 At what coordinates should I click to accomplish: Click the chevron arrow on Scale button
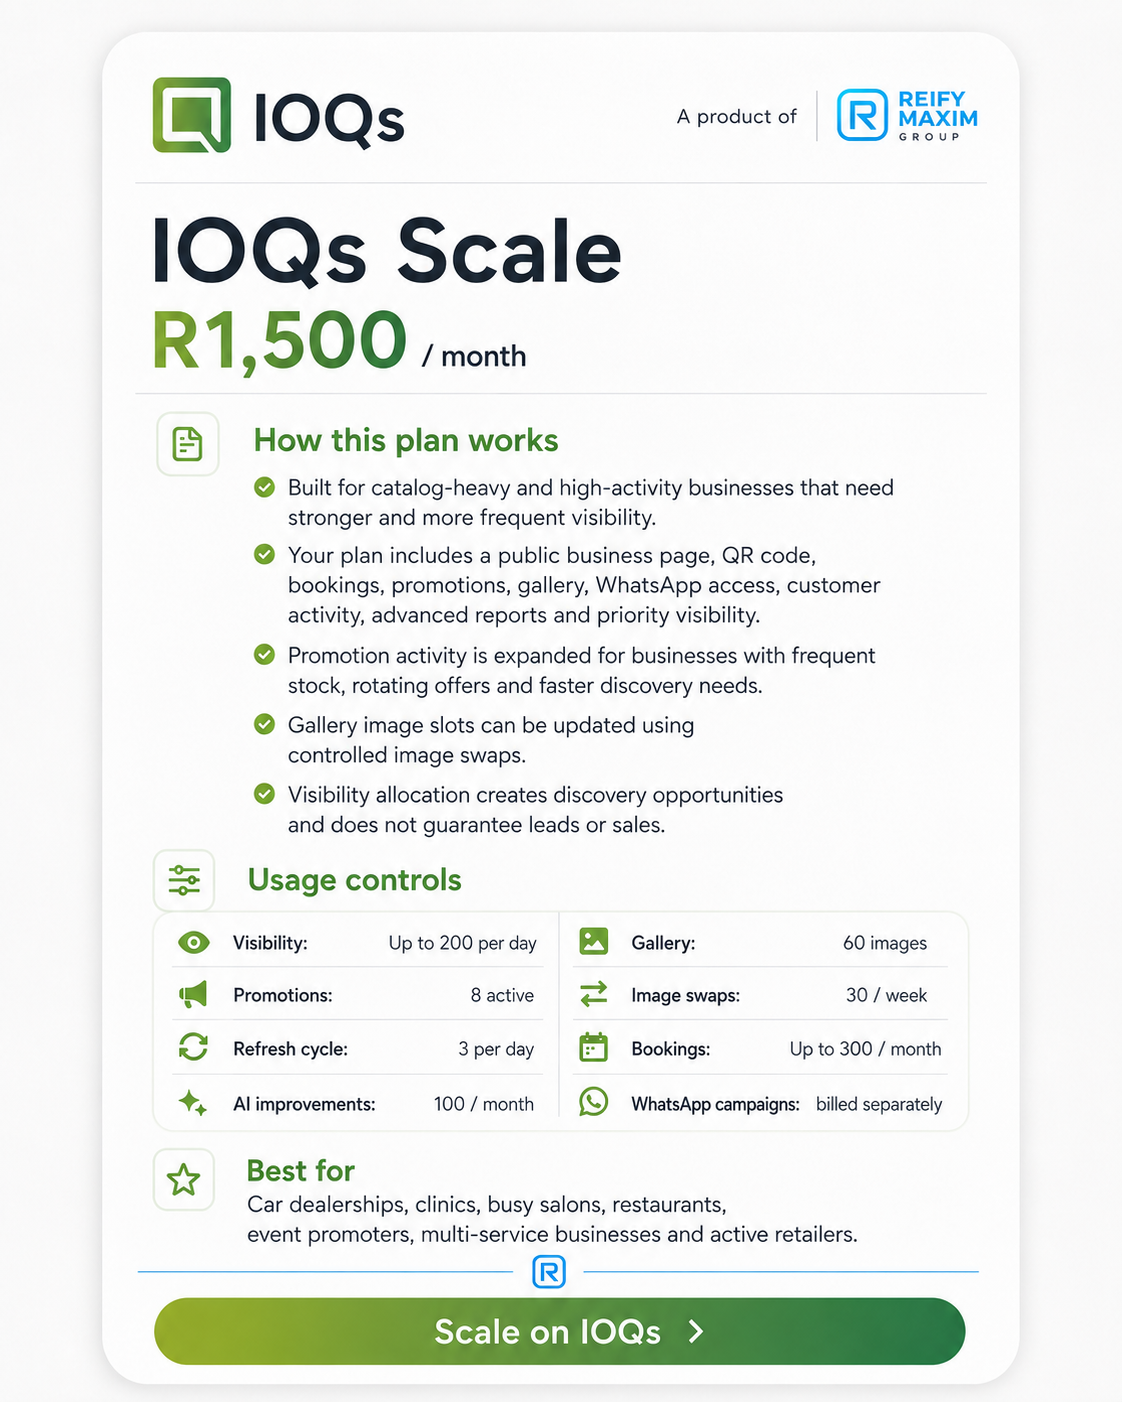tap(697, 1331)
